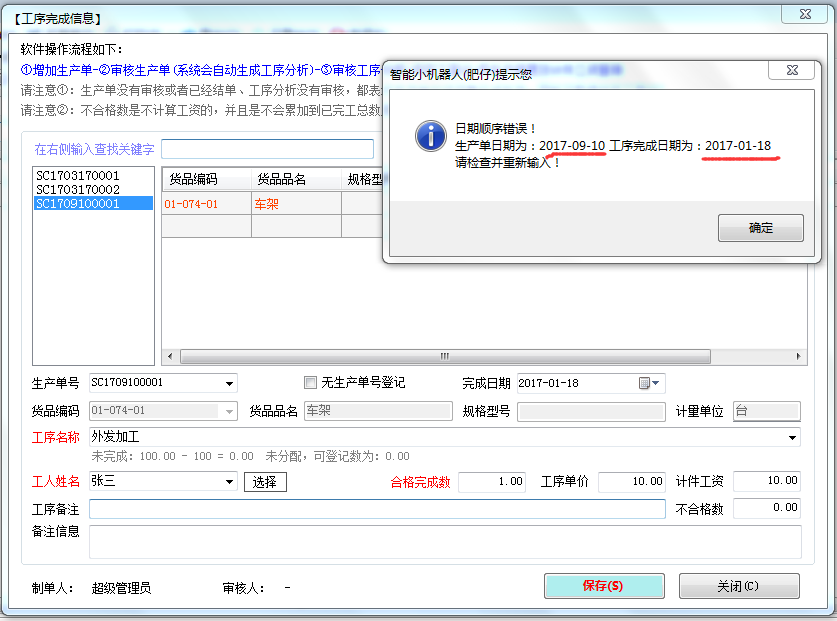The width and height of the screenshot is (837, 621).
Task: Select order SC1703170002 in the list
Action: click(x=78, y=189)
